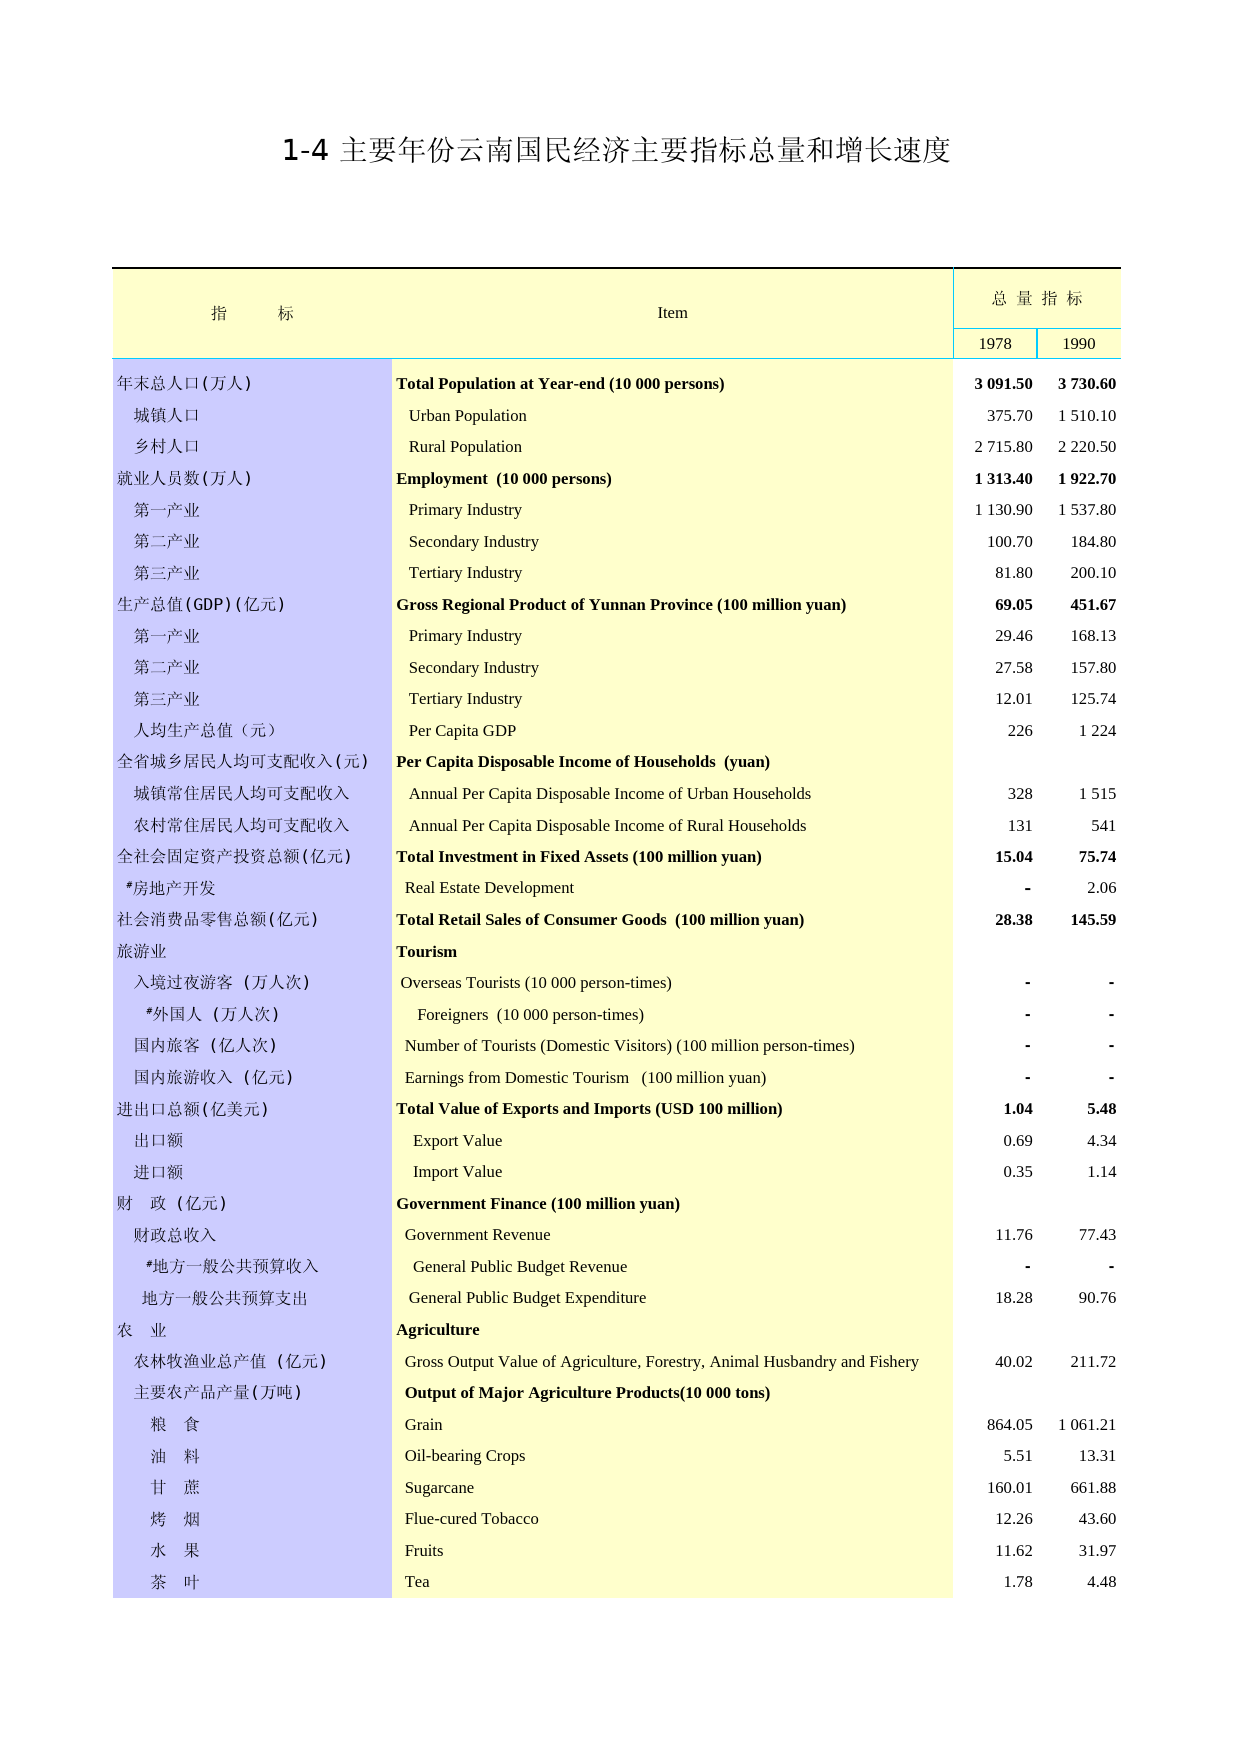The image size is (1240, 1754).
Task: Click the 1990 GDP value 451.67
Action: pyautogui.click(x=1093, y=605)
